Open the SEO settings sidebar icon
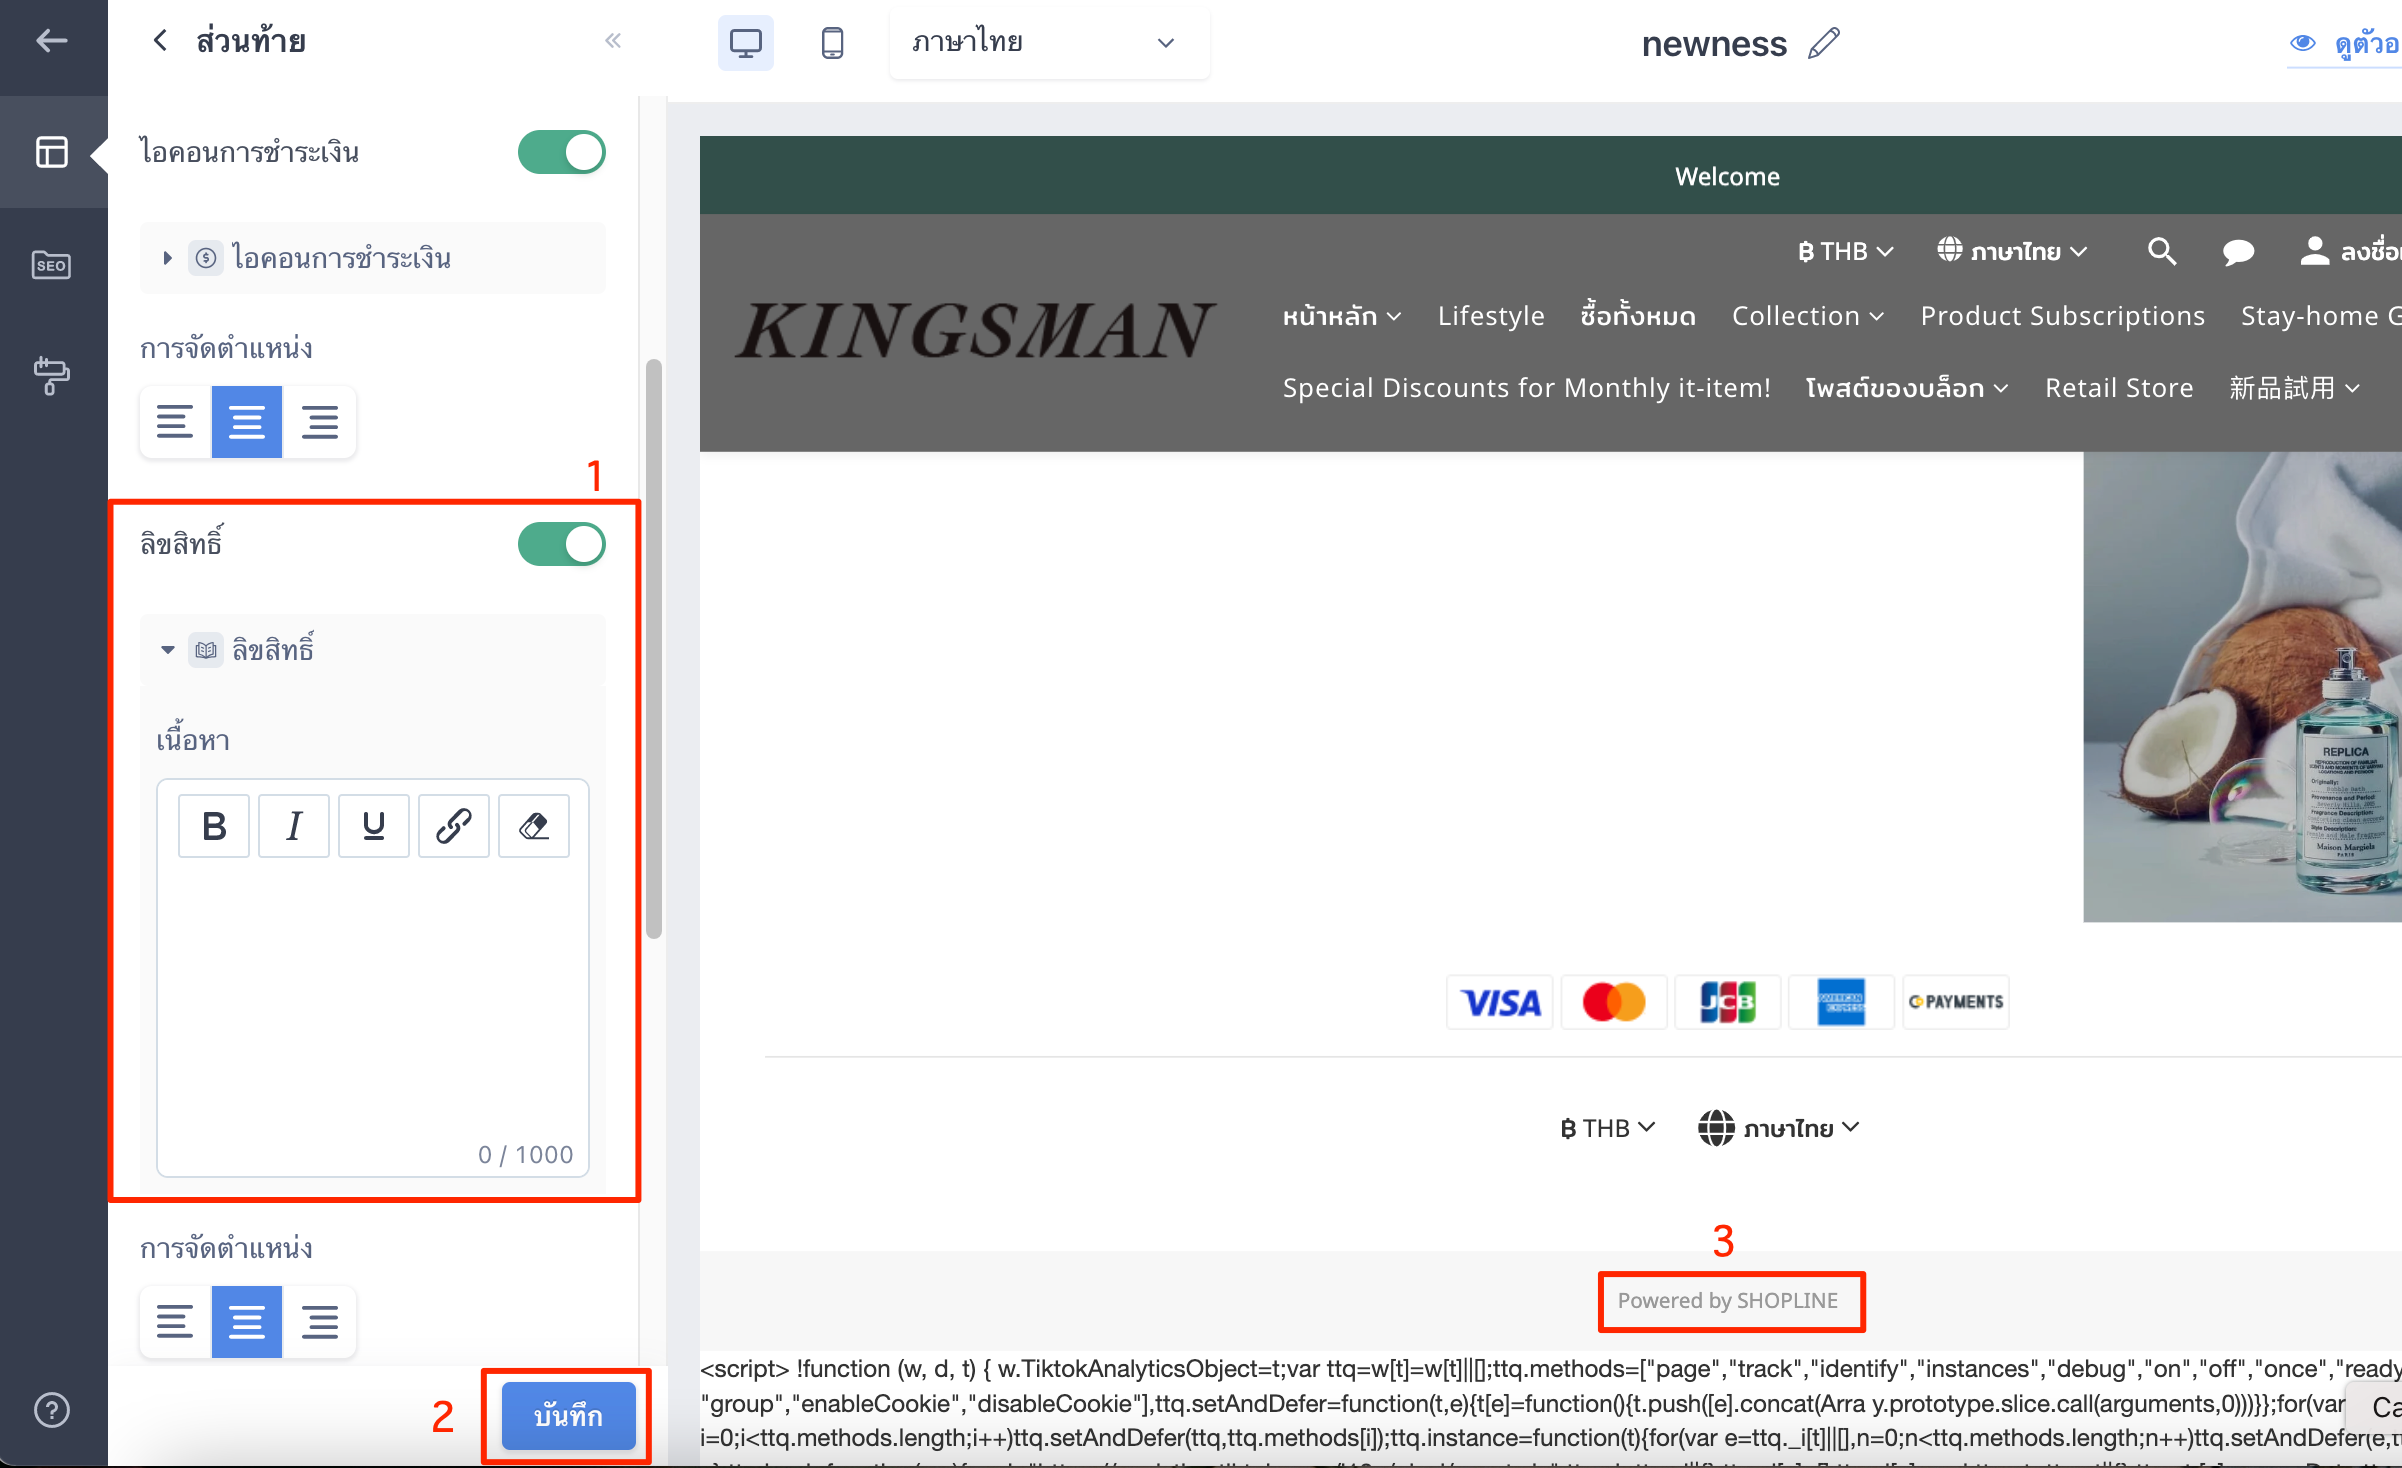 [52, 265]
